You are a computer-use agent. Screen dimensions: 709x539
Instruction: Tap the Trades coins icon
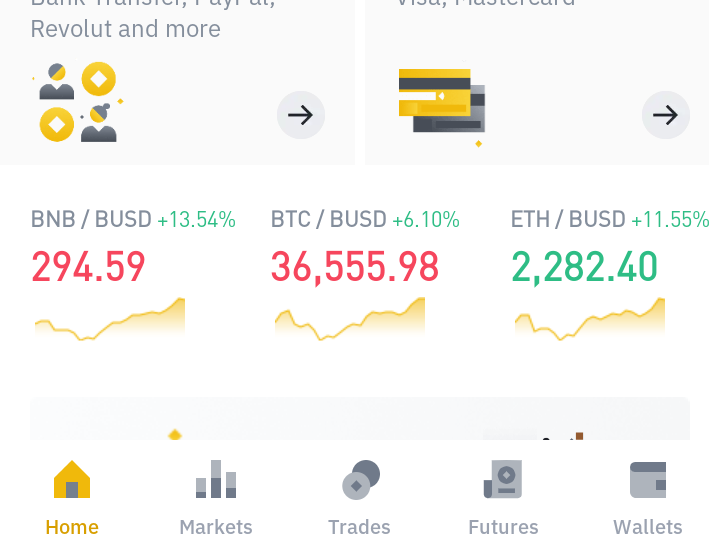pos(361,480)
